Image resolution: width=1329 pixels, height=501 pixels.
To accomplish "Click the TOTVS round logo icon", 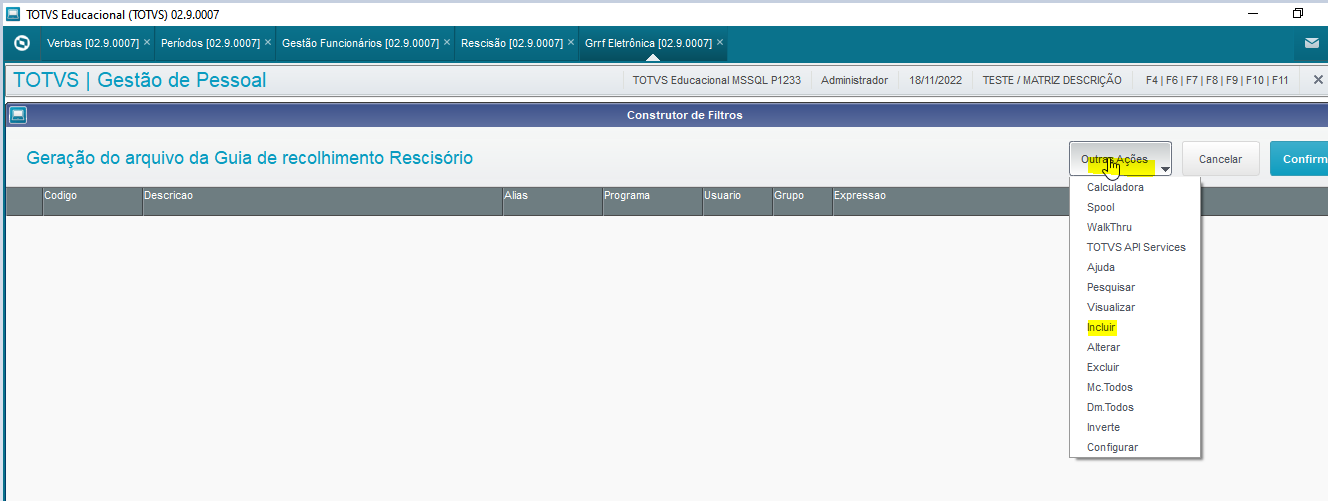I will [21, 43].
